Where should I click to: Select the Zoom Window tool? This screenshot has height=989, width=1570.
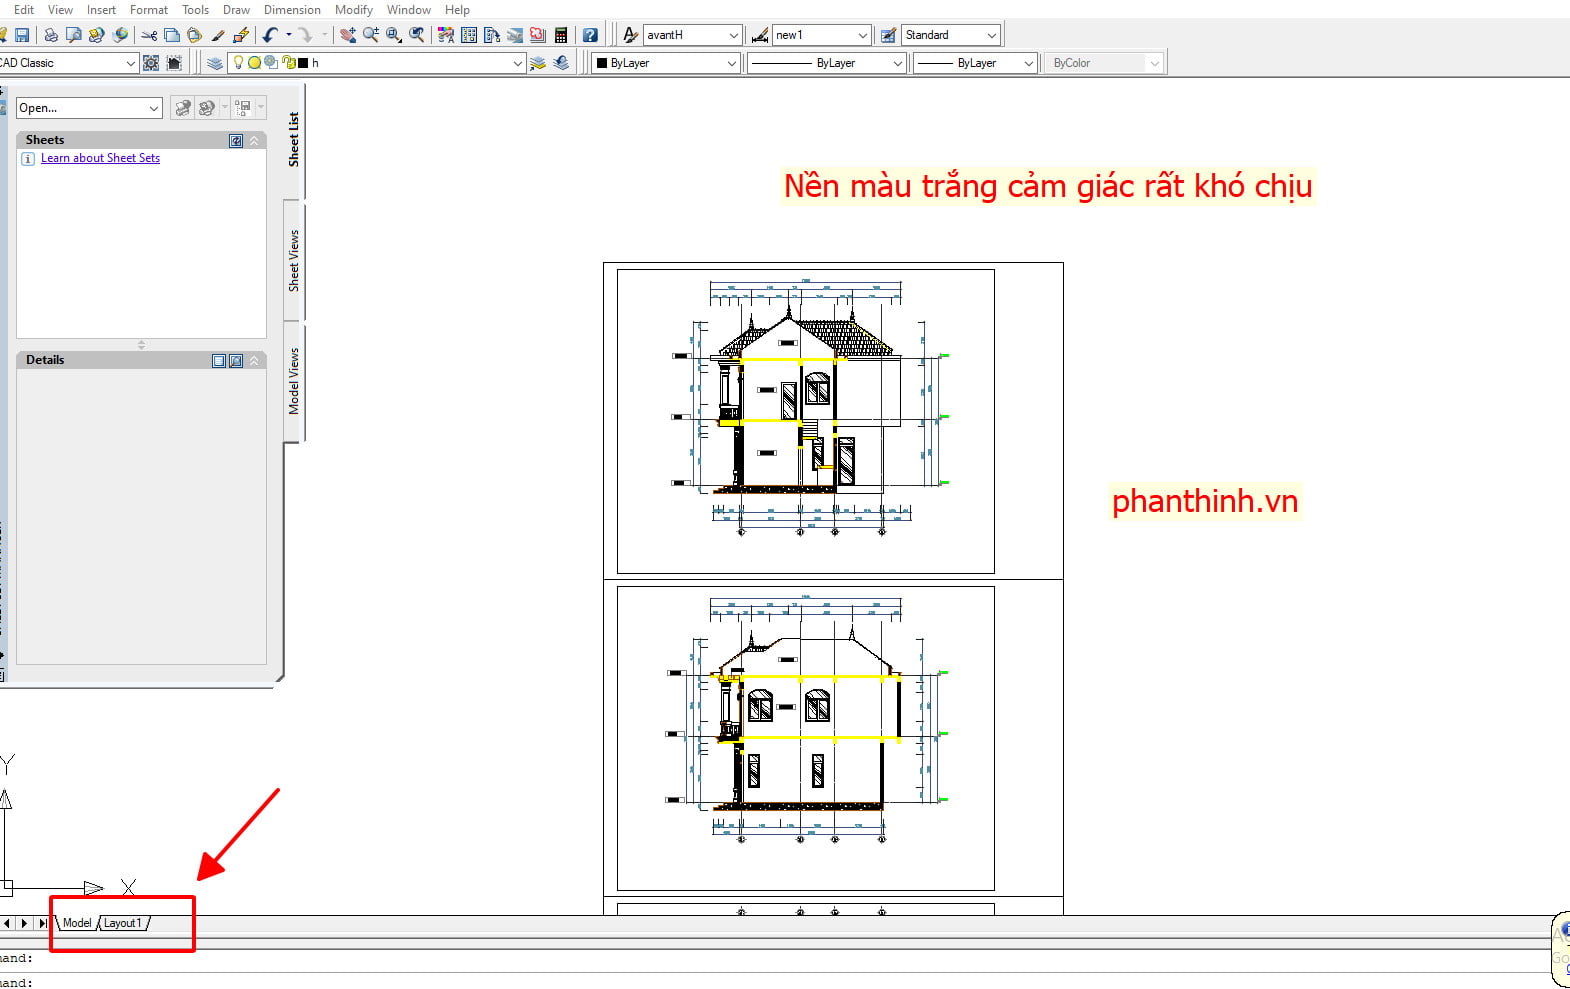[x=394, y=35]
